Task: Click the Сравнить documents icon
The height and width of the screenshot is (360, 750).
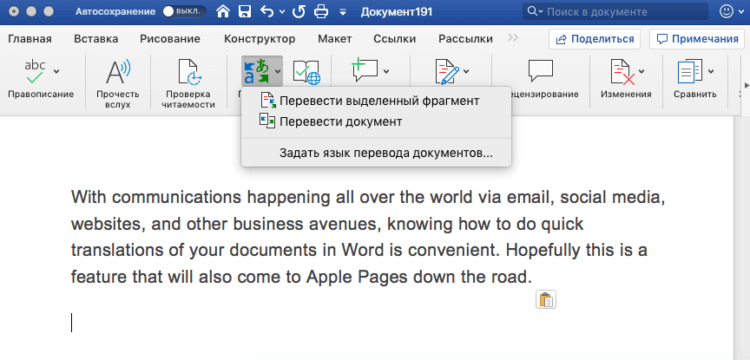Action: coord(690,72)
